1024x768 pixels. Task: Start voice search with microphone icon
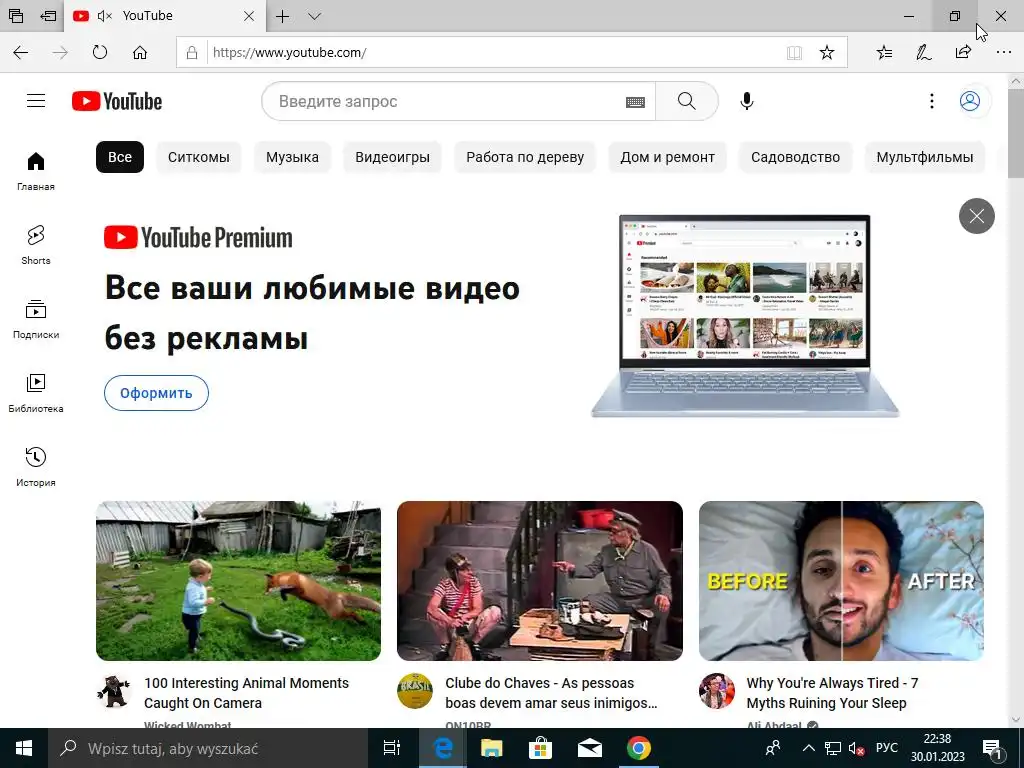pos(746,101)
